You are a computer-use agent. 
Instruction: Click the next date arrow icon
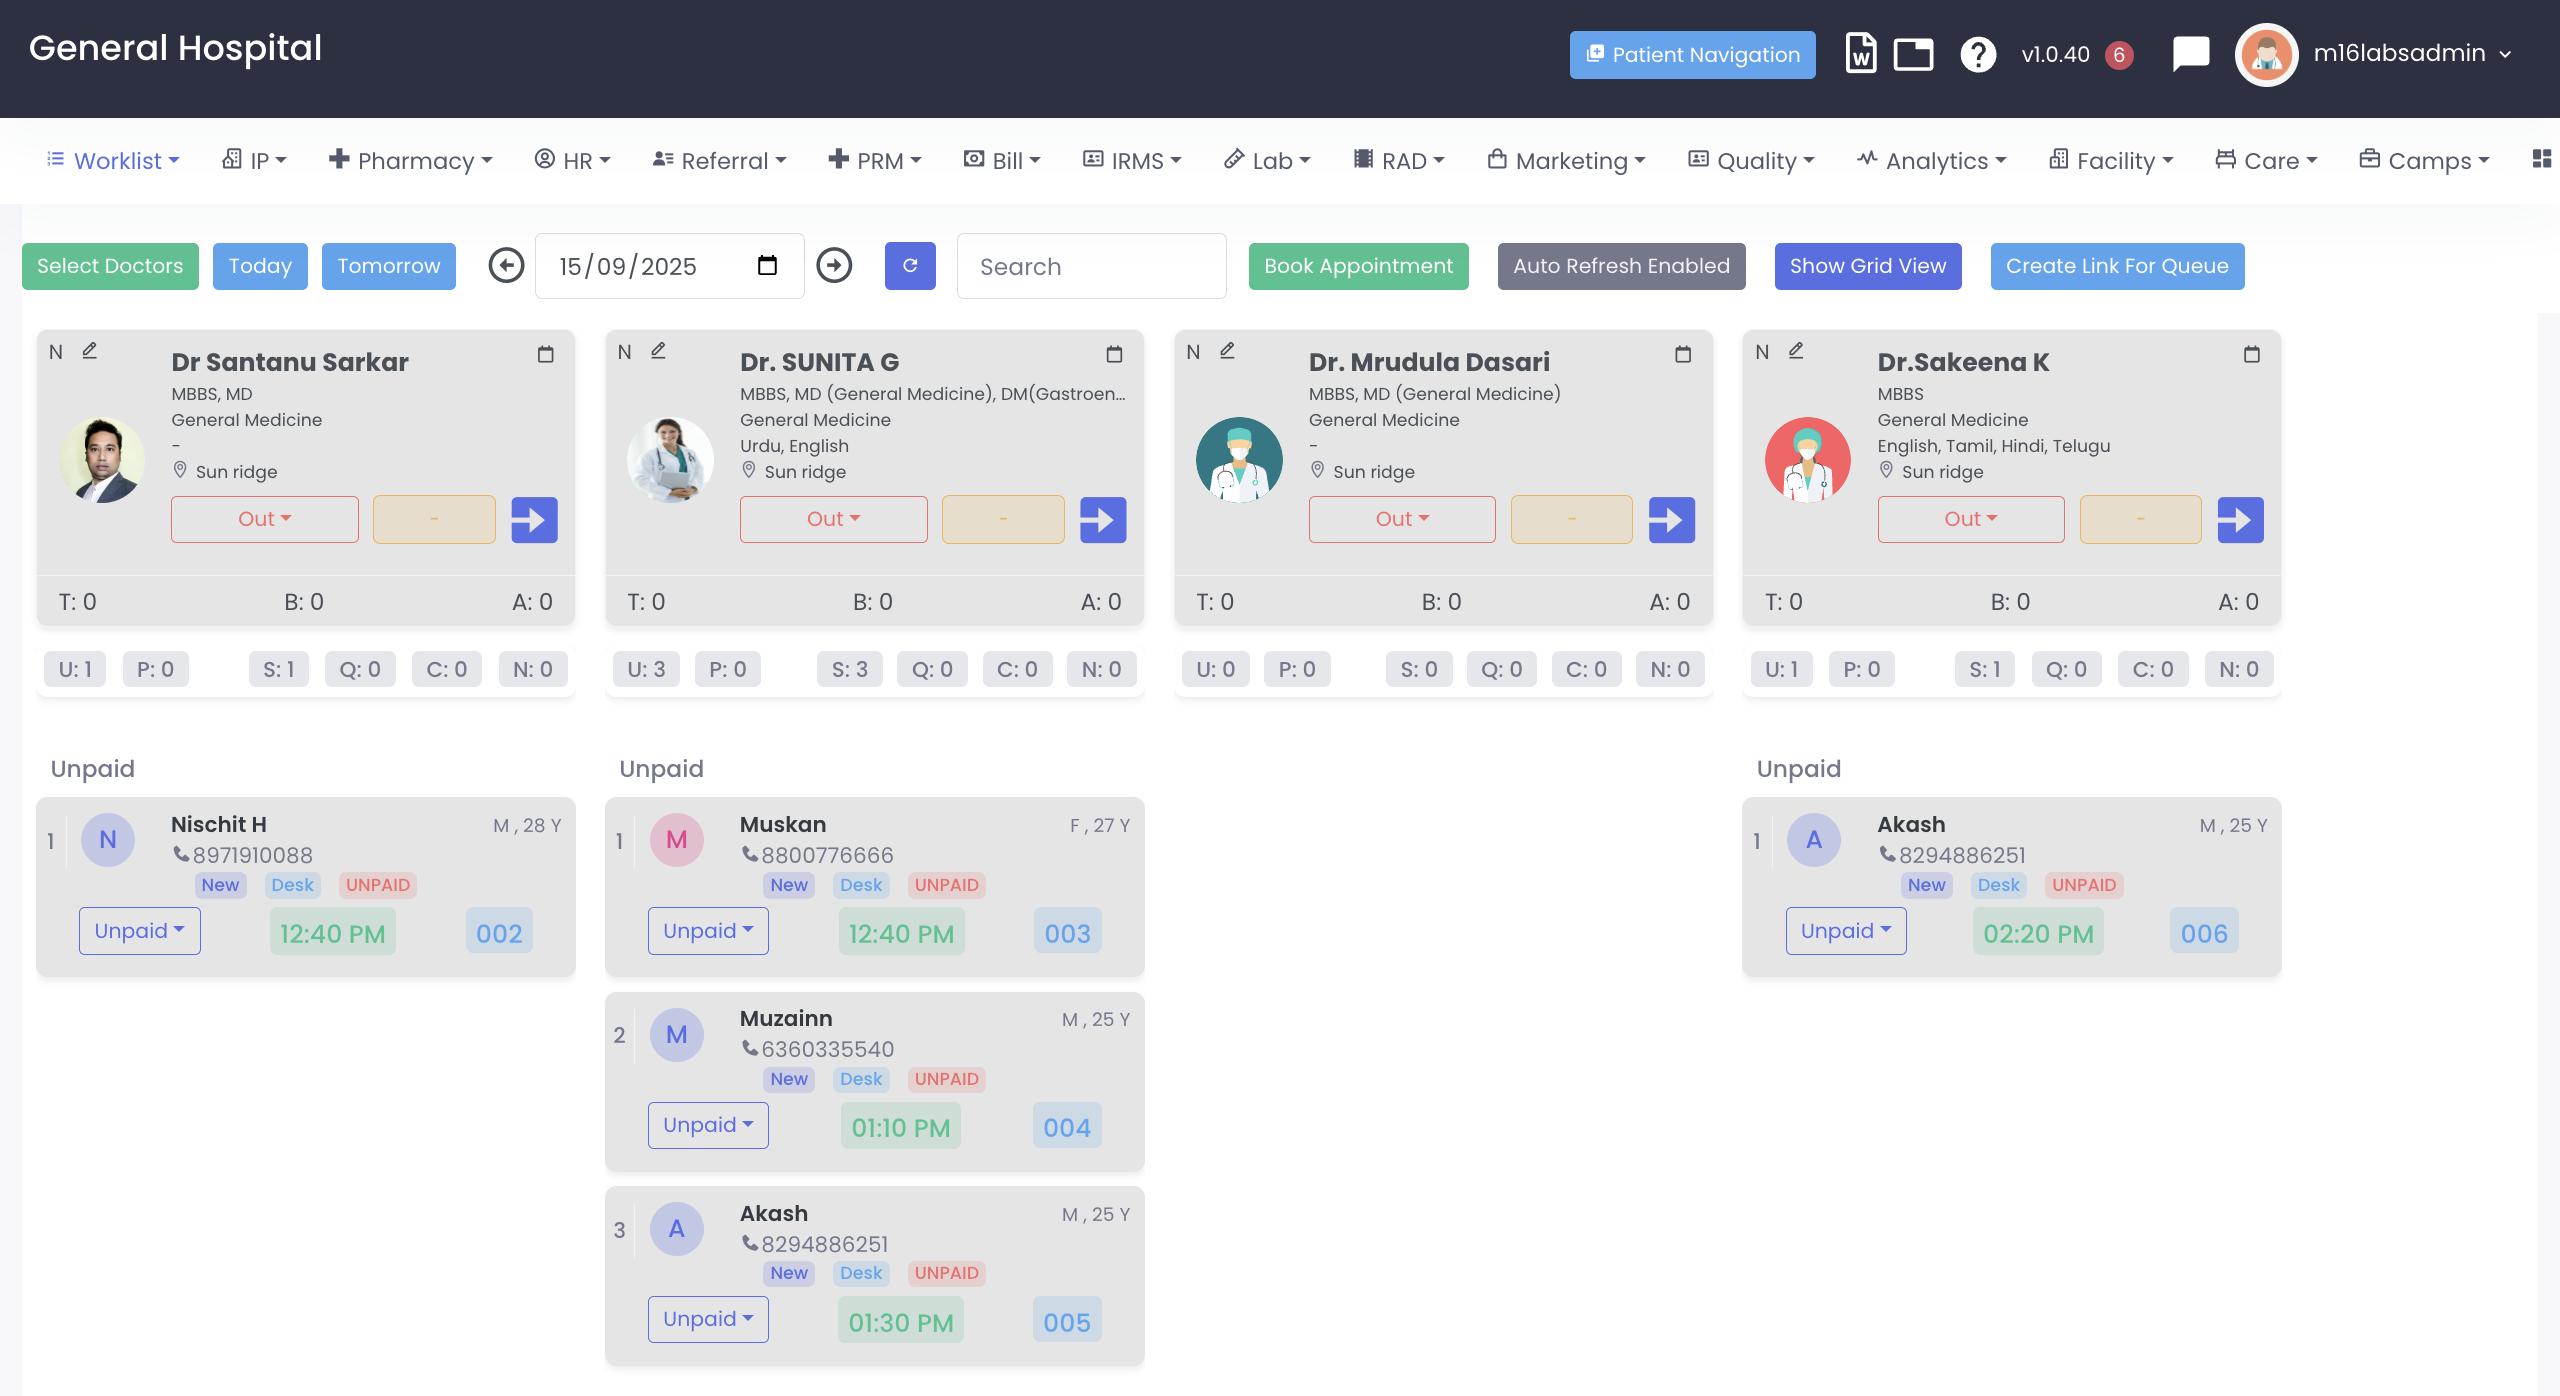tap(834, 266)
